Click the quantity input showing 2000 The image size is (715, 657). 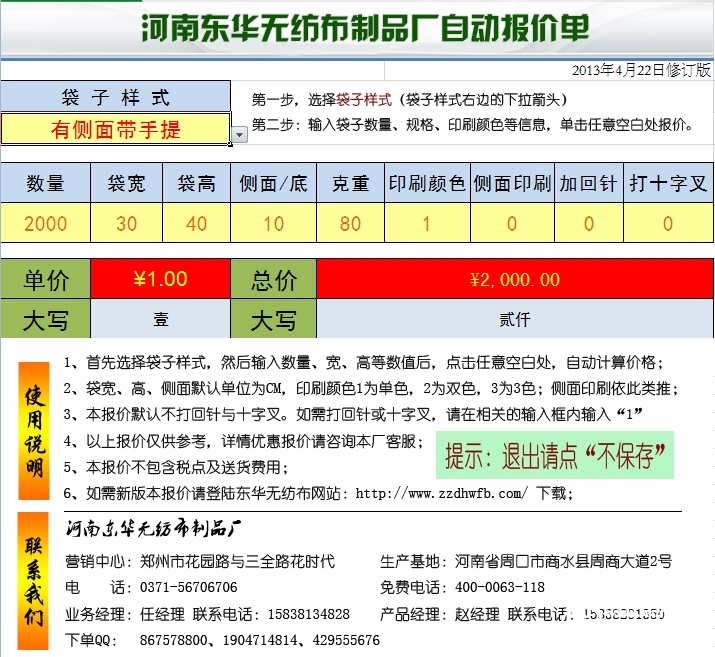pos(45,223)
